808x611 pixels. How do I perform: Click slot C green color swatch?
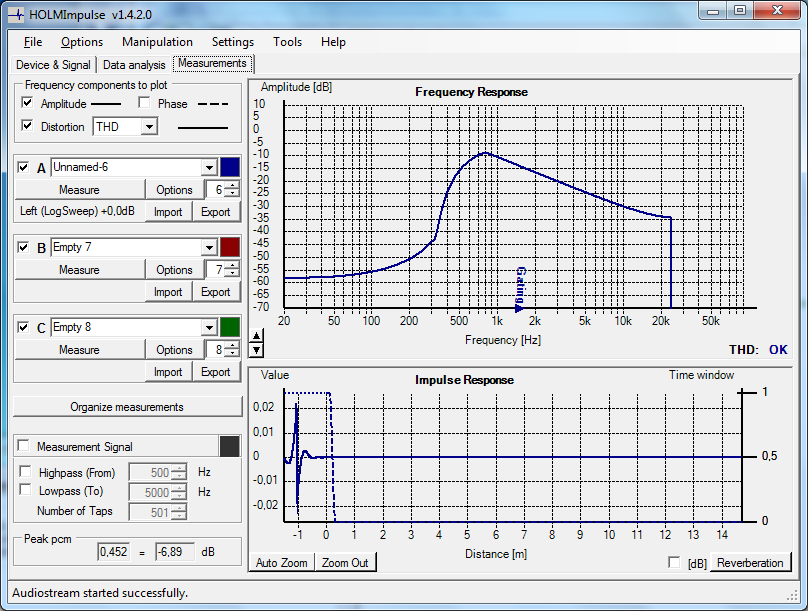pyautogui.click(x=230, y=327)
